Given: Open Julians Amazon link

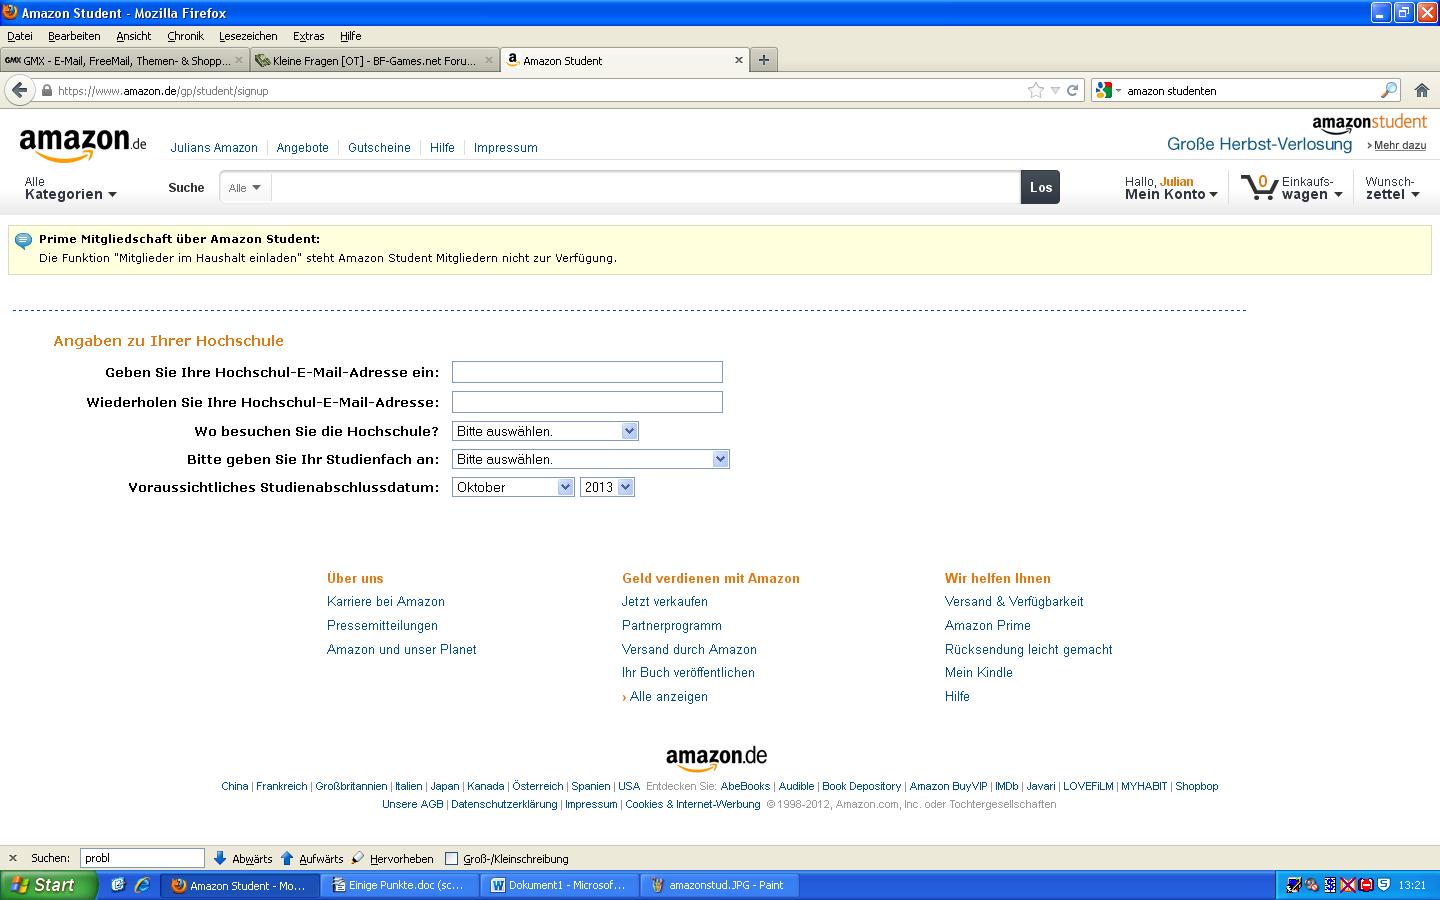Looking at the screenshot, I should (x=214, y=147).
